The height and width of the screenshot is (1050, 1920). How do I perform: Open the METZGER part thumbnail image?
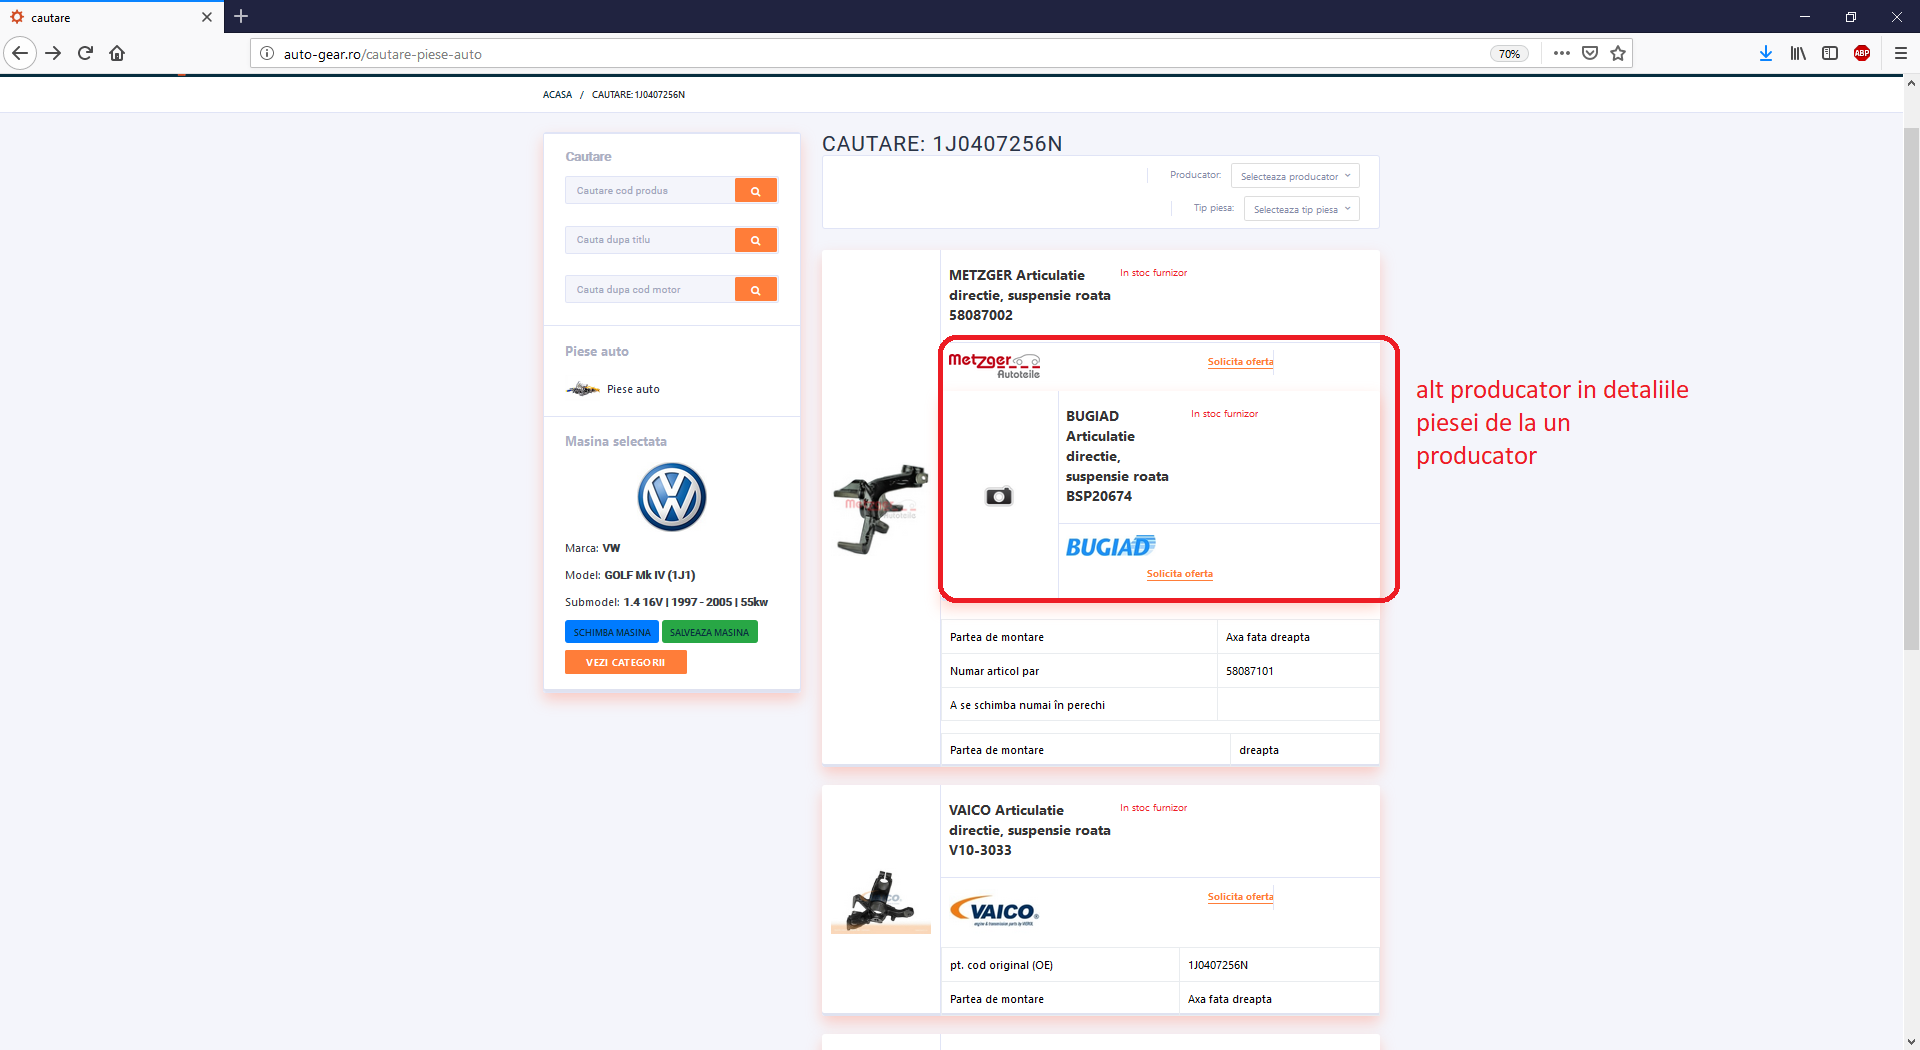click(x=880, y=508)
